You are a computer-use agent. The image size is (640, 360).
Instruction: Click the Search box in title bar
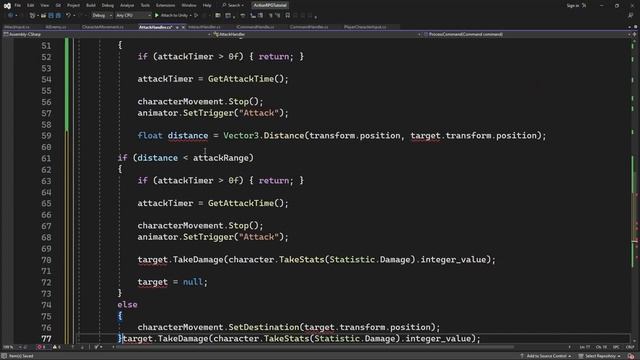233,5
